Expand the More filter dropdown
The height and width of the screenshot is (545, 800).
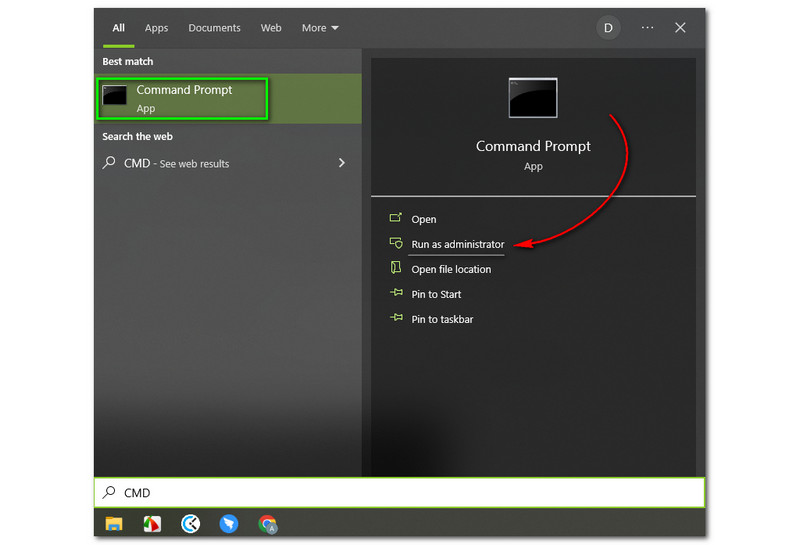[x=320, y=28]
